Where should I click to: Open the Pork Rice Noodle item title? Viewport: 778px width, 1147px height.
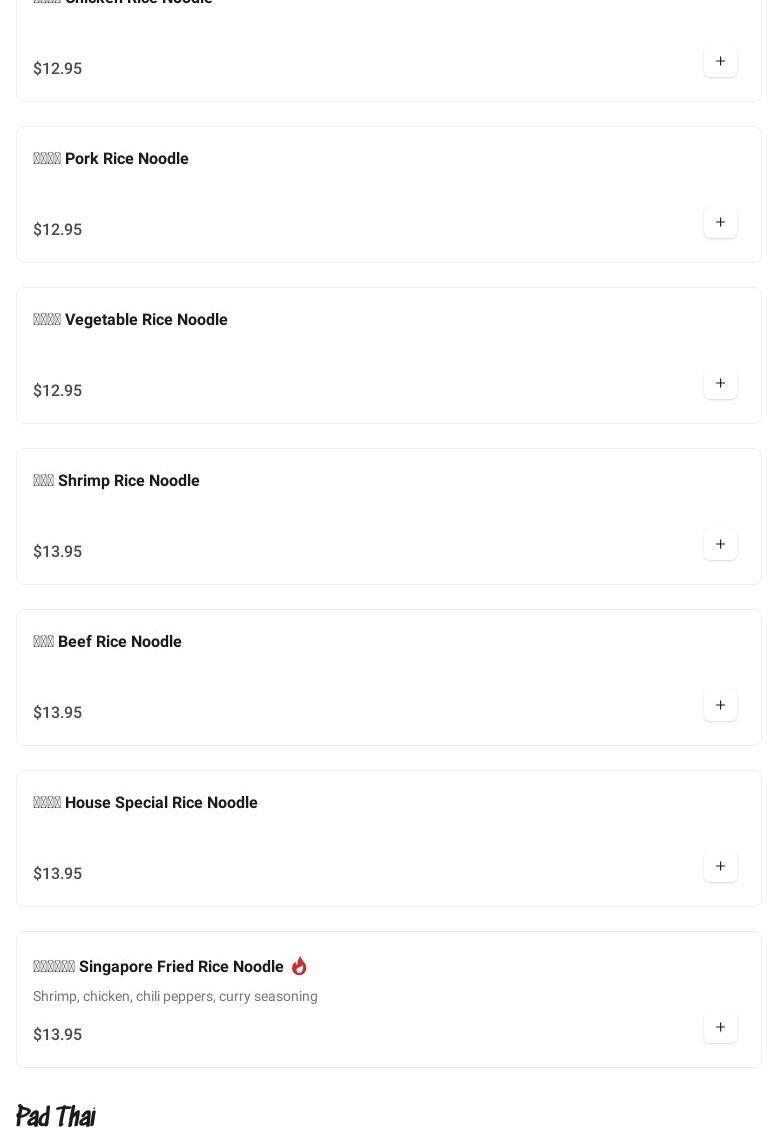[111, 159]
